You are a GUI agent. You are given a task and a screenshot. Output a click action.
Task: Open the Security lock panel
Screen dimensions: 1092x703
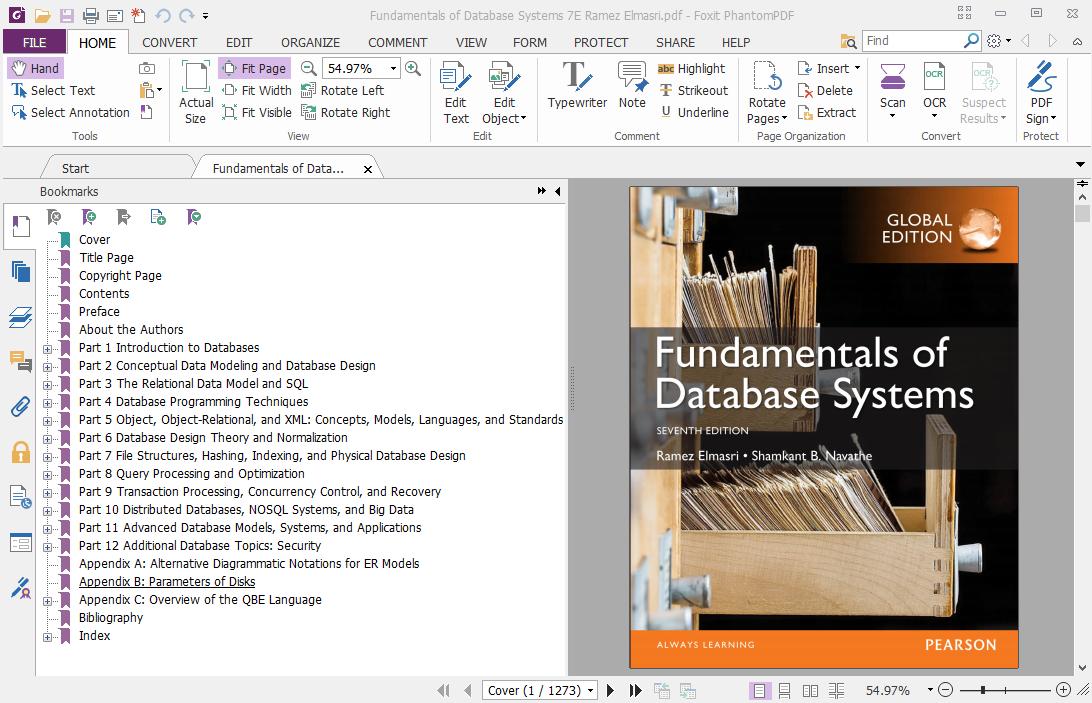tap(20, 453)
